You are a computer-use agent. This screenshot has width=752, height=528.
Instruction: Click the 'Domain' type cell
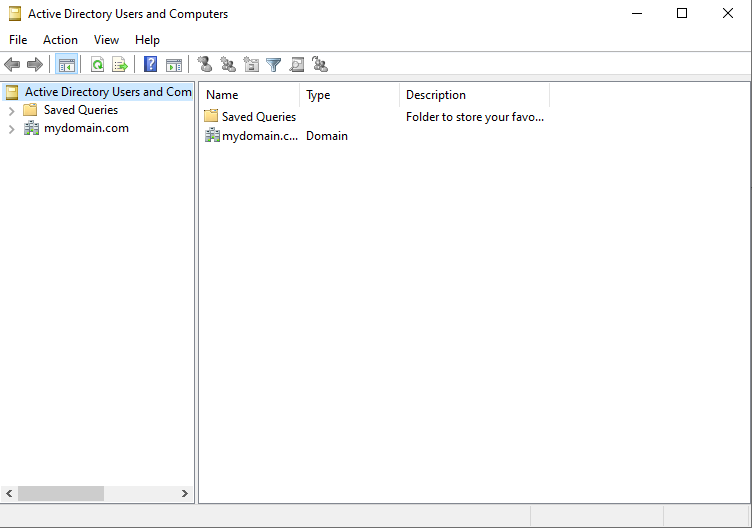pyautogui.click(x=327, y=136)
